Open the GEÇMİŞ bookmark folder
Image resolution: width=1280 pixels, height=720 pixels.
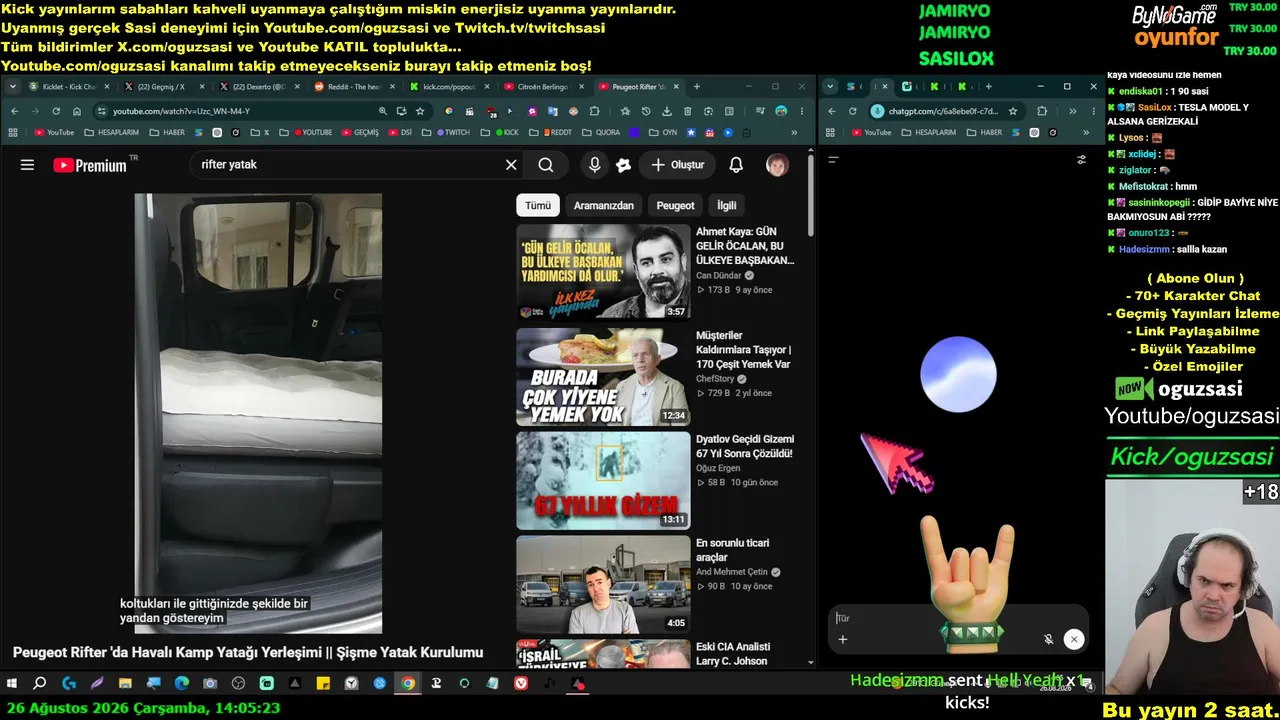pyautogui.click(x=360, y=132)
